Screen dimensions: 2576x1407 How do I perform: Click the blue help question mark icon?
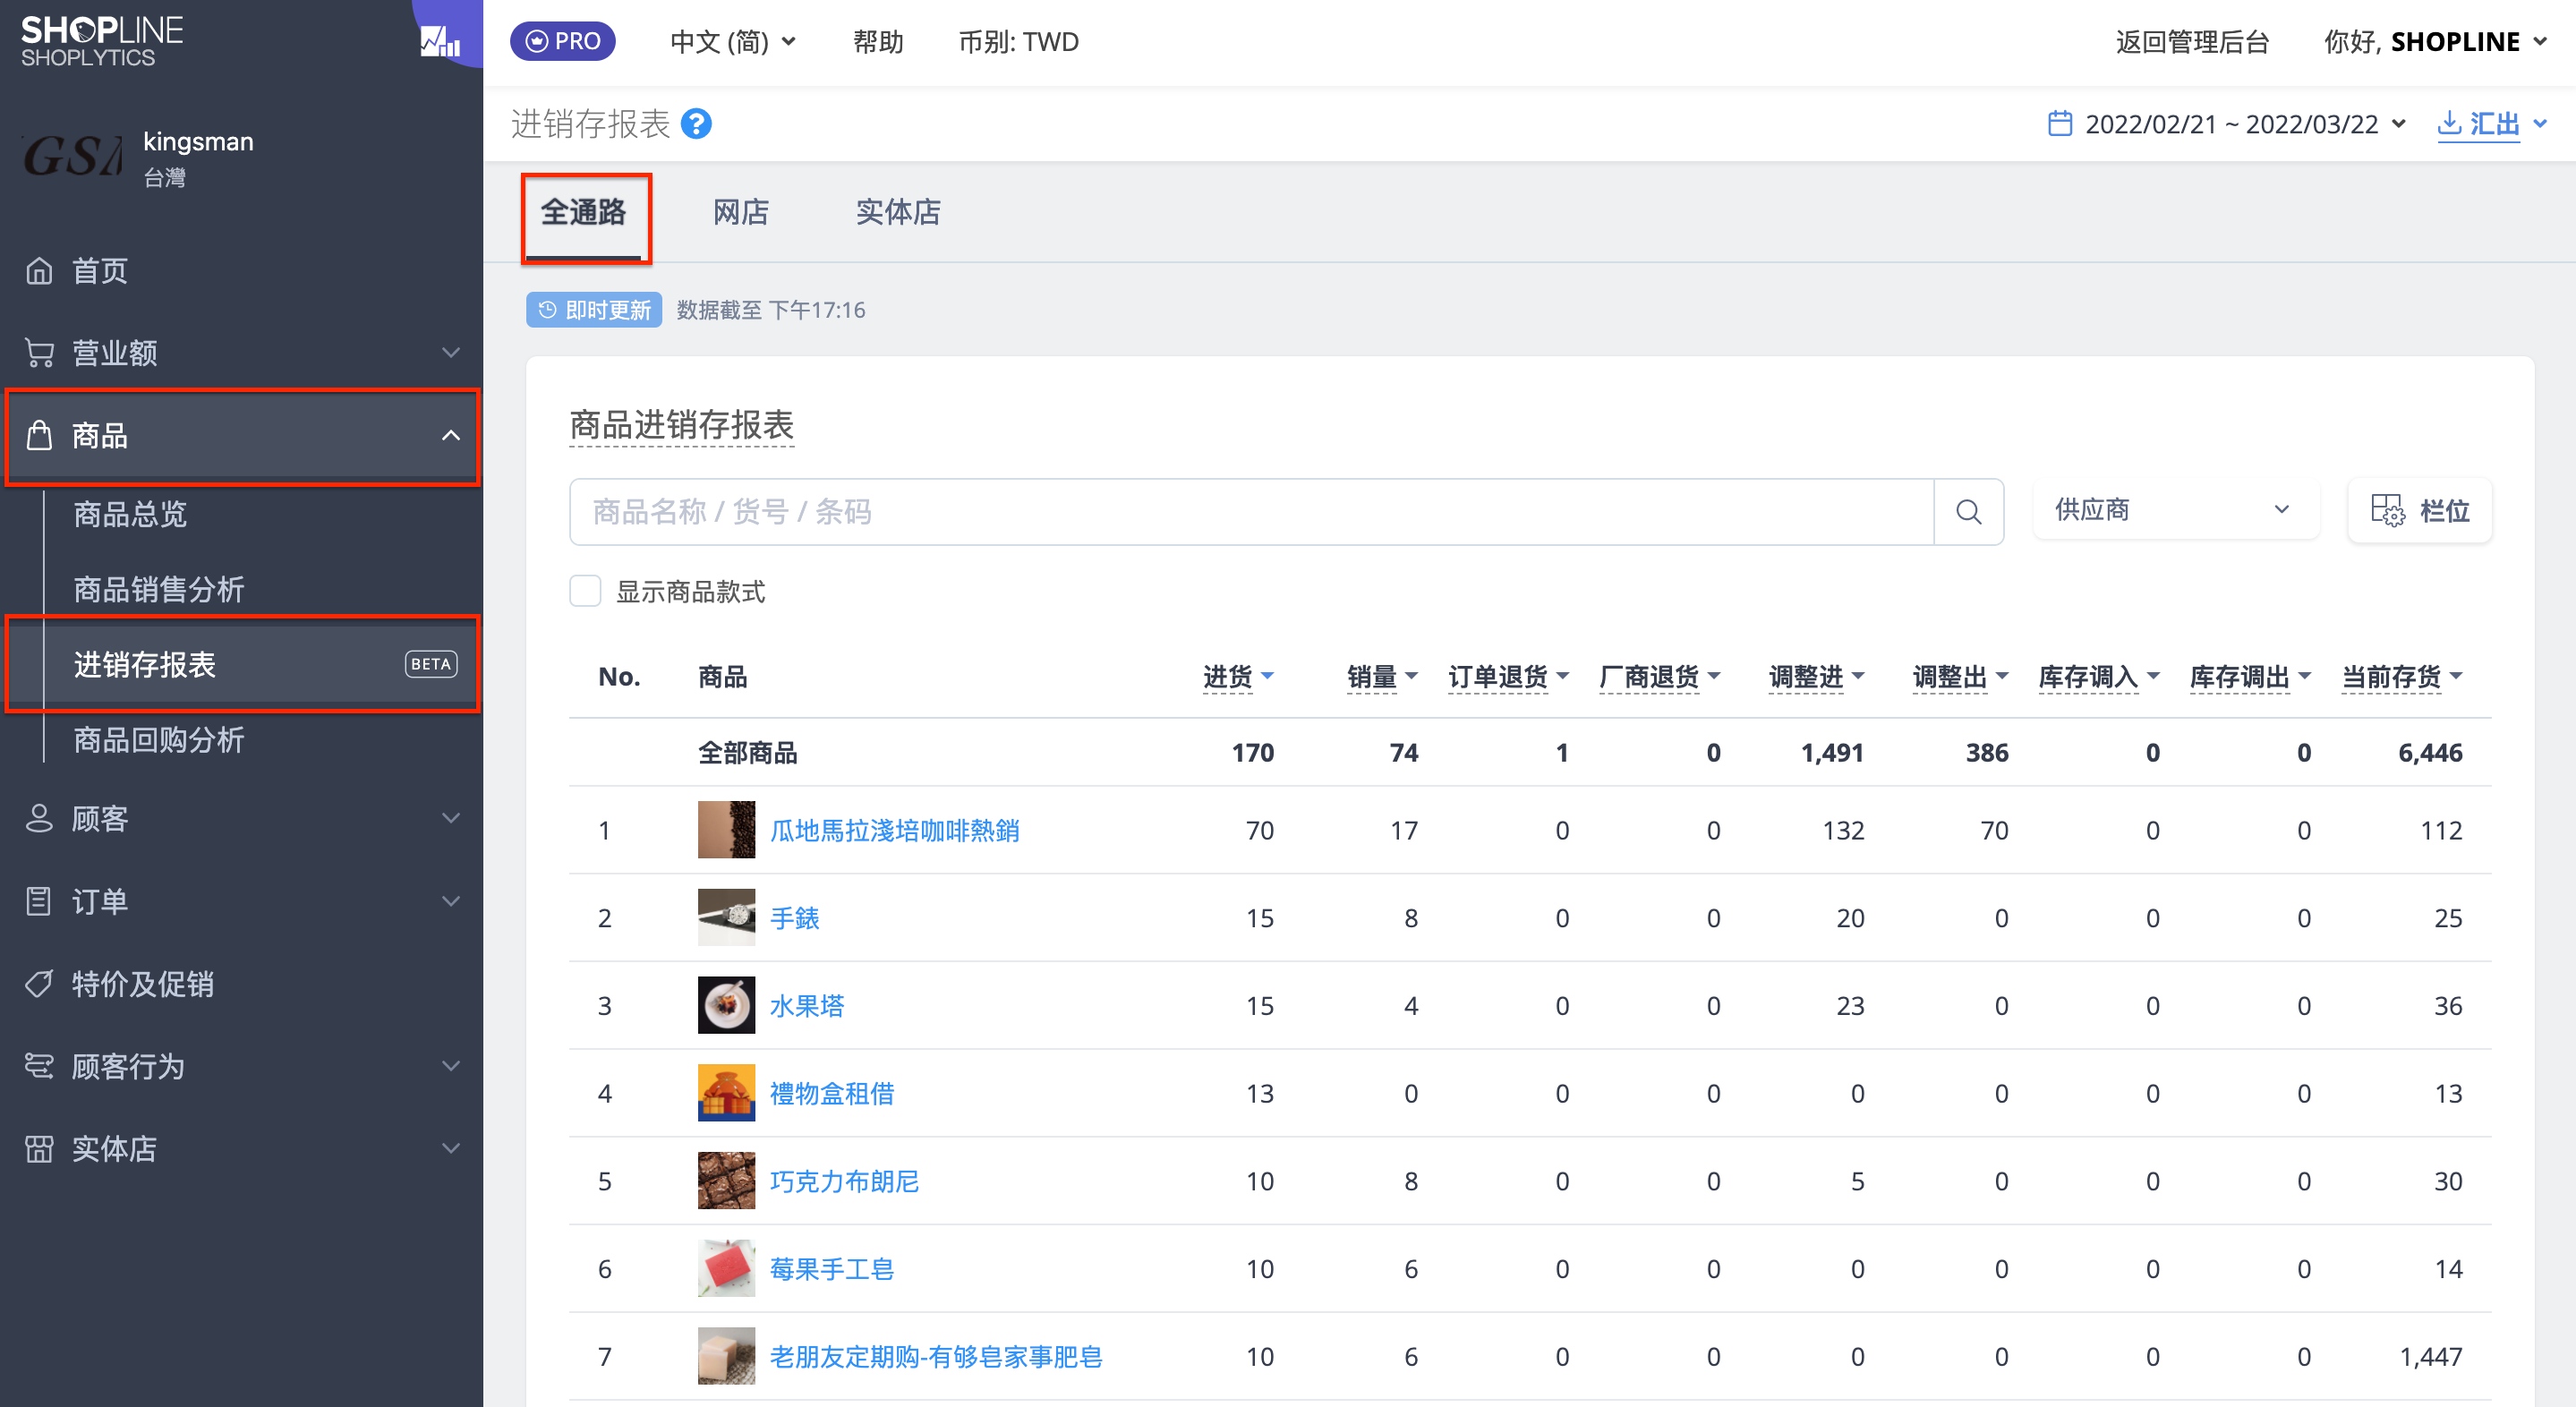pyautogui.click(x=696, y=124)
